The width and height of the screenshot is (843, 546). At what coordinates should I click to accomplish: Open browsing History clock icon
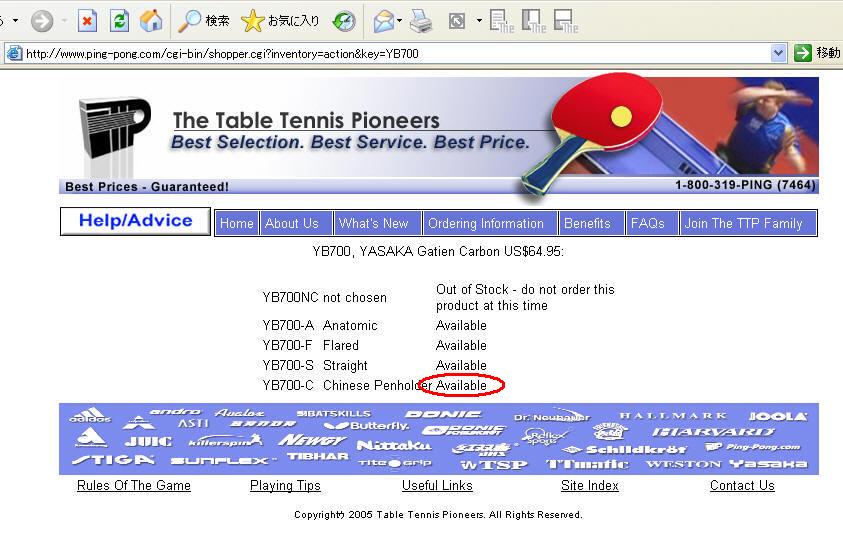[344, 21]
